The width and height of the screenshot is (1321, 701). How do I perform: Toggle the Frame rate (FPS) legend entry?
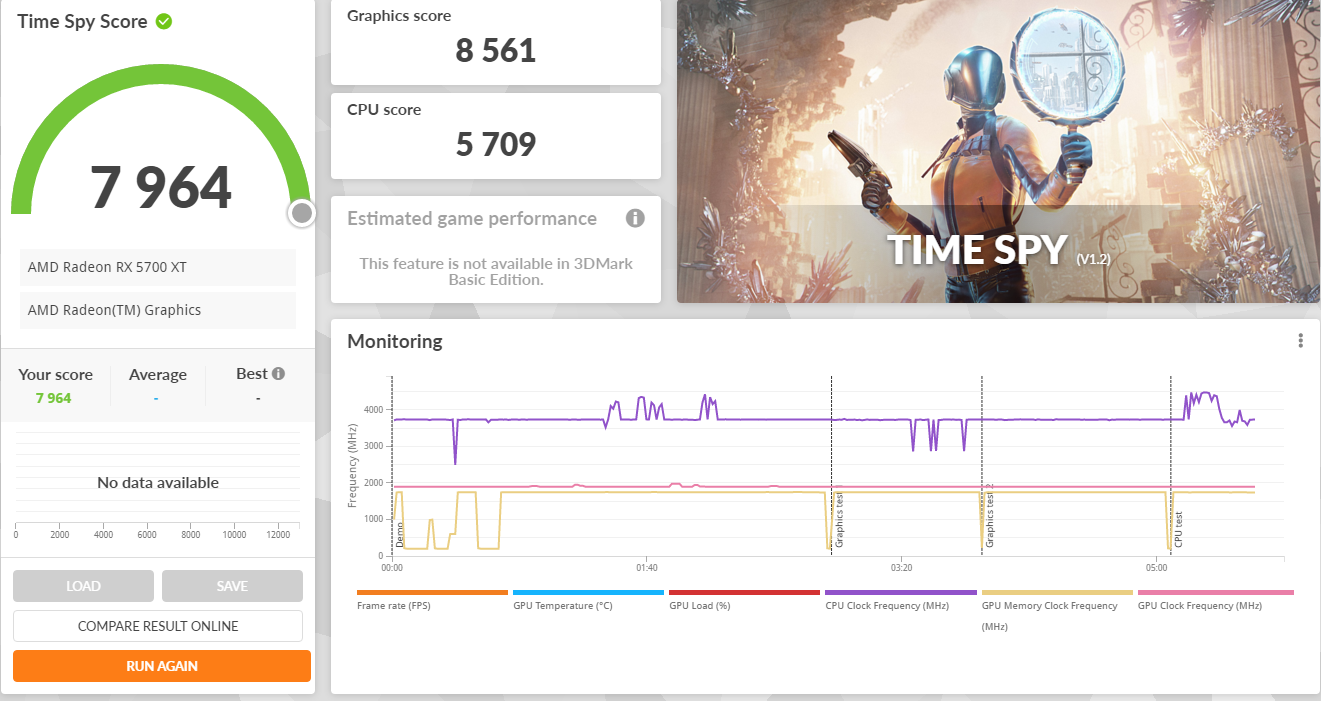coord(432,600)
